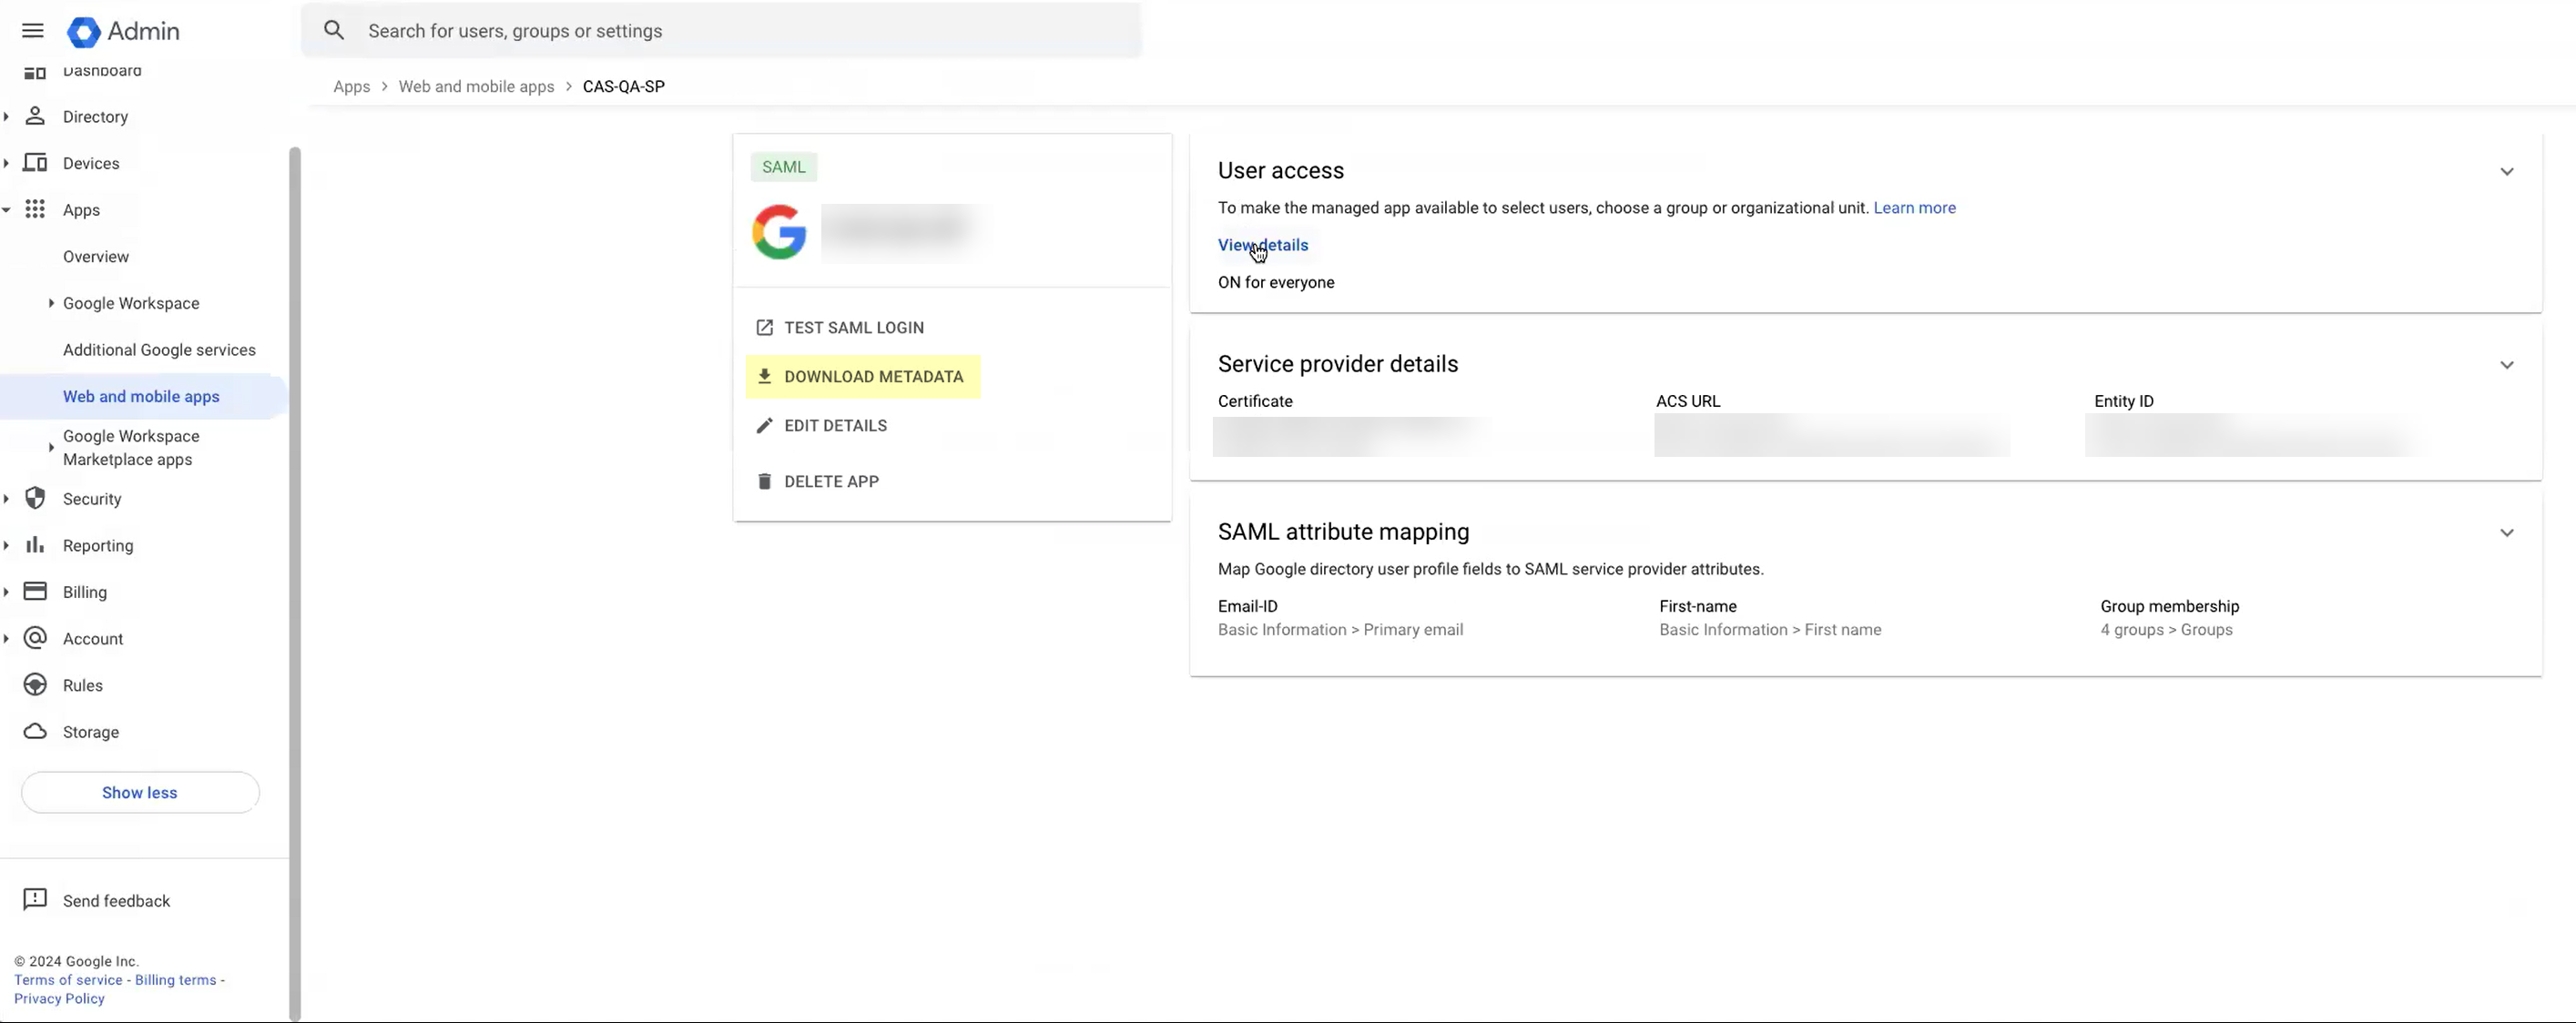Image resolution: width=2576 pixels, height=1023 pixels.
Task: Open Reporting via its chart icon
Action: pyautogui.click(x=36, y=545)
